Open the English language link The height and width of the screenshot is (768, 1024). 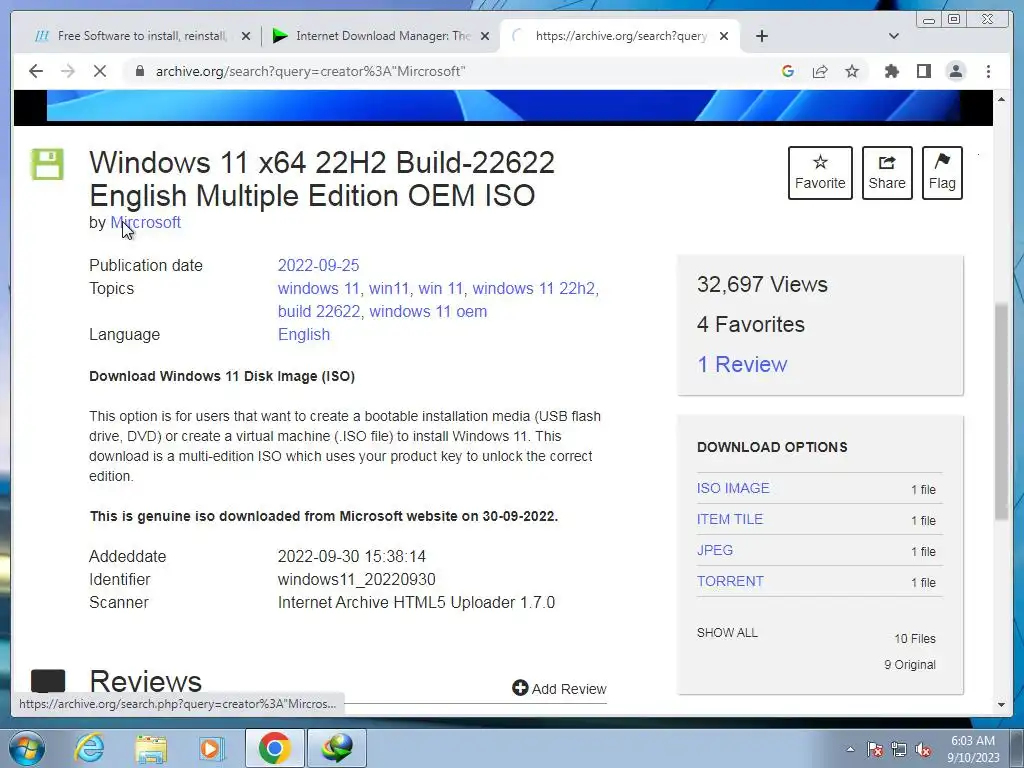[304, 334]
